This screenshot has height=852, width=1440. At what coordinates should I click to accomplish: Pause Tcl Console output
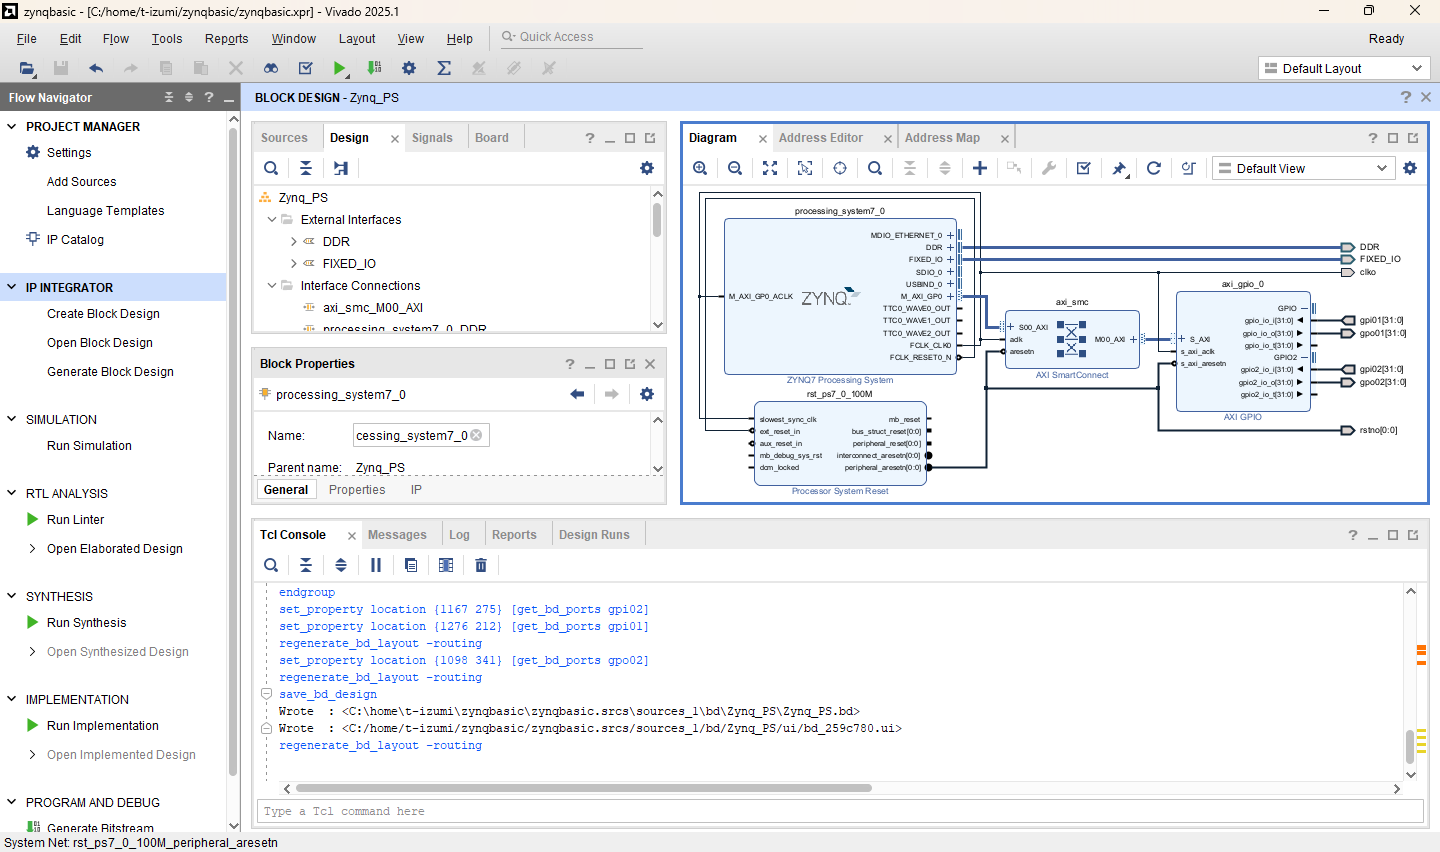pyautogui.click(x=376, y=565)
